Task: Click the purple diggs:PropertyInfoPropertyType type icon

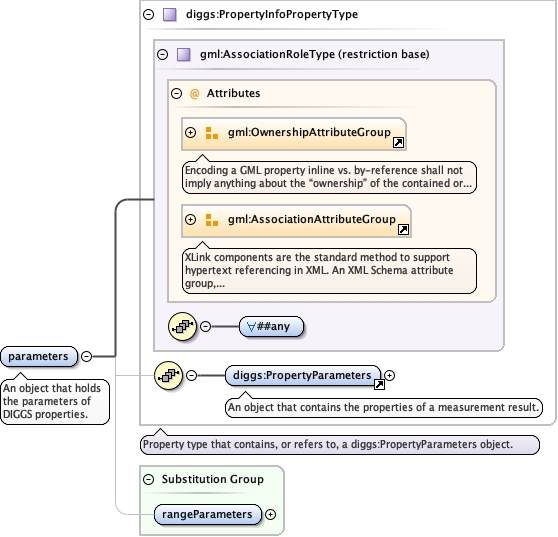Action: pos(170,15)
